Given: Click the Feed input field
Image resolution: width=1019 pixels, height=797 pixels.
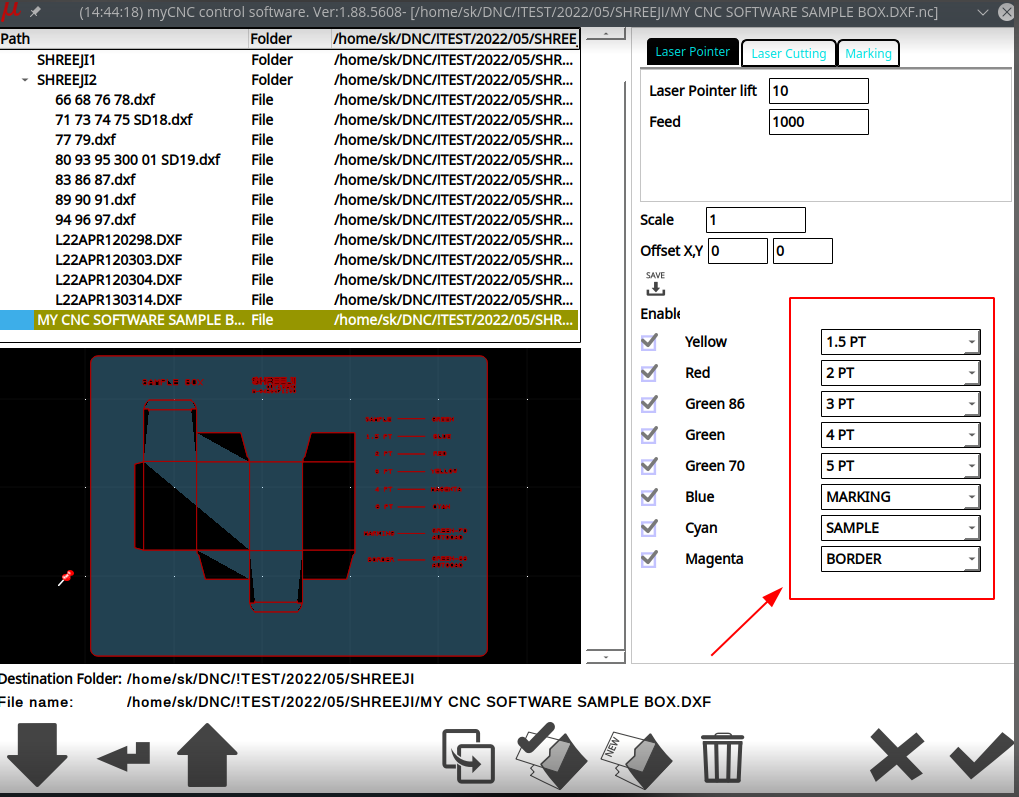Looking at the screenshot, I should click(x=818, y=122).
